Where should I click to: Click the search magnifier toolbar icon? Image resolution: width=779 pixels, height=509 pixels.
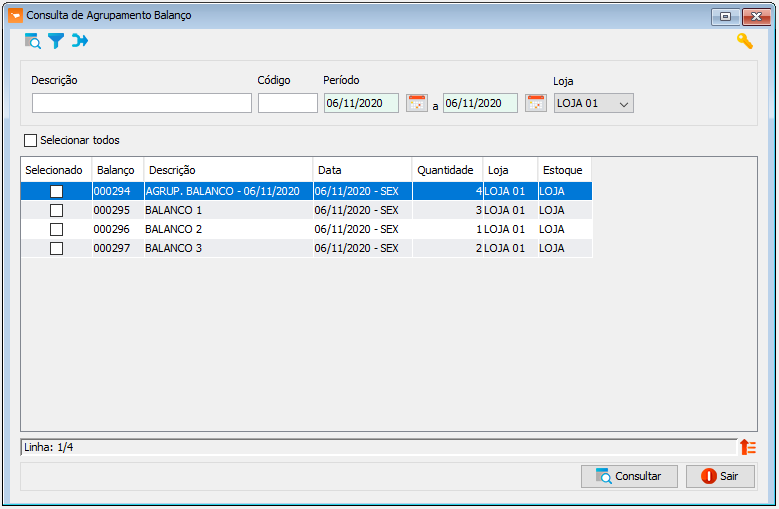point(33,41)
